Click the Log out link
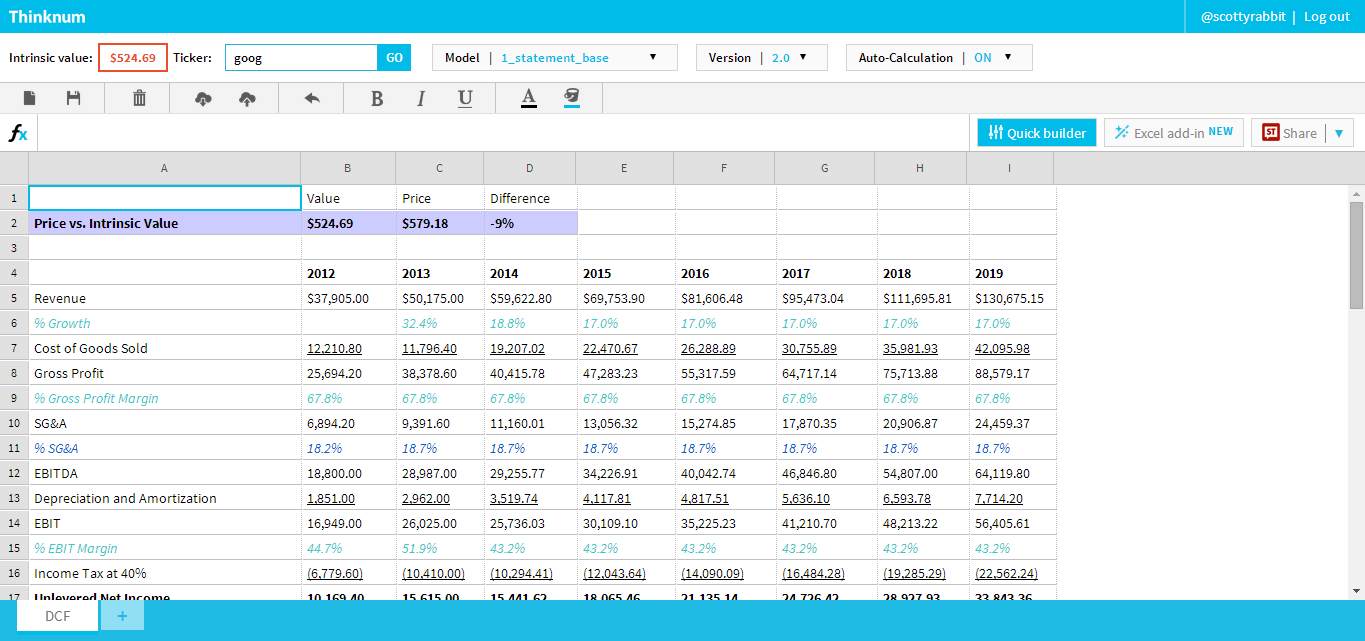Image resolution: width=1365 pixels, height=641 pixels. pos(1326,17)
